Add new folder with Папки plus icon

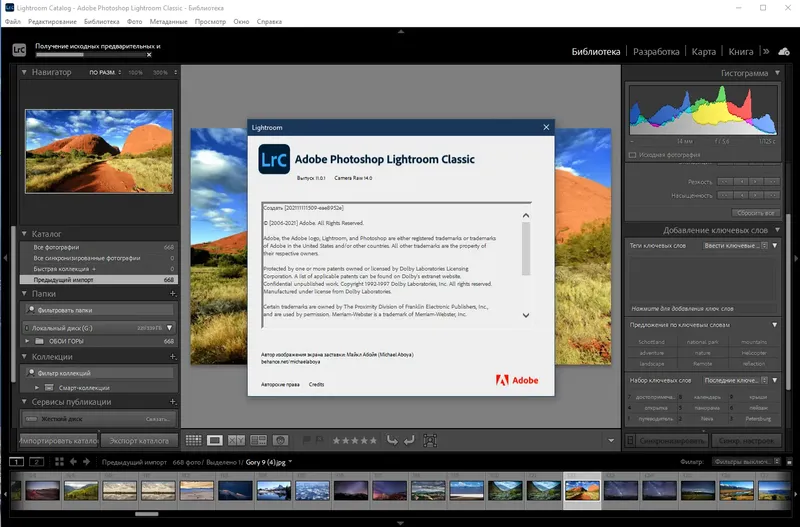pos(172,294)
